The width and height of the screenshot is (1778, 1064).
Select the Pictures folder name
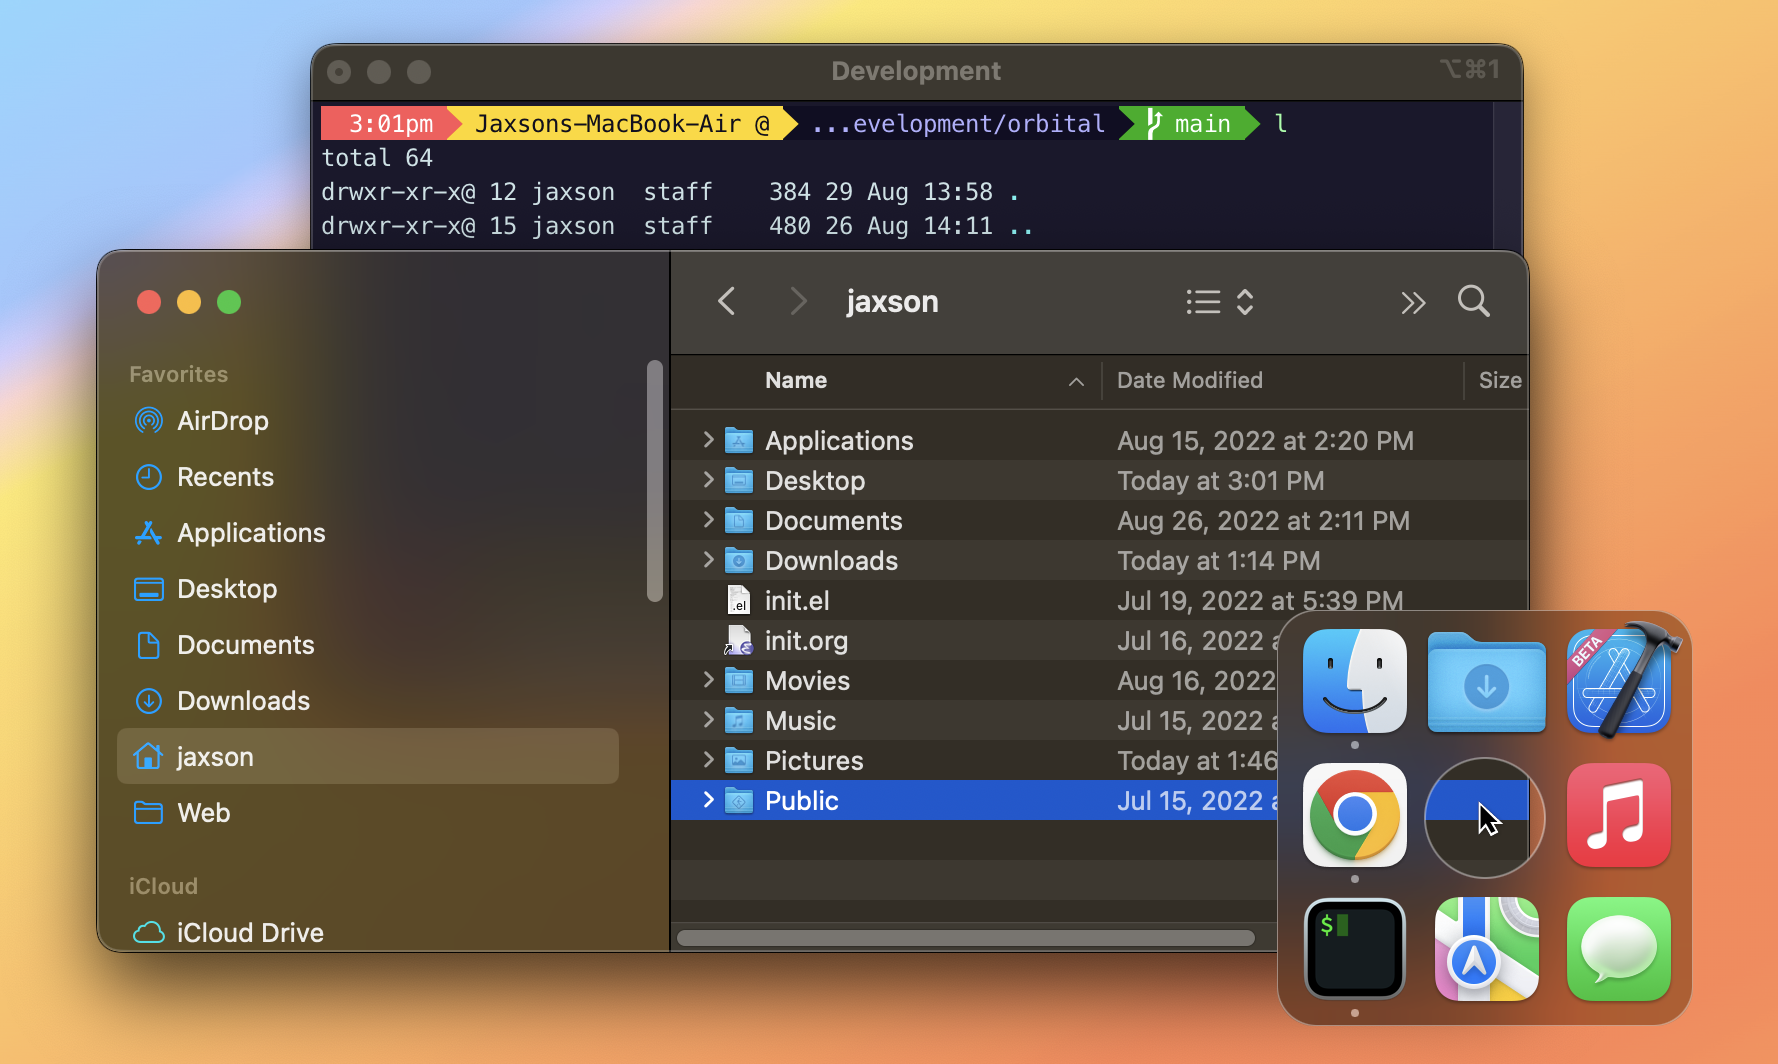click(x=814, y=761)
